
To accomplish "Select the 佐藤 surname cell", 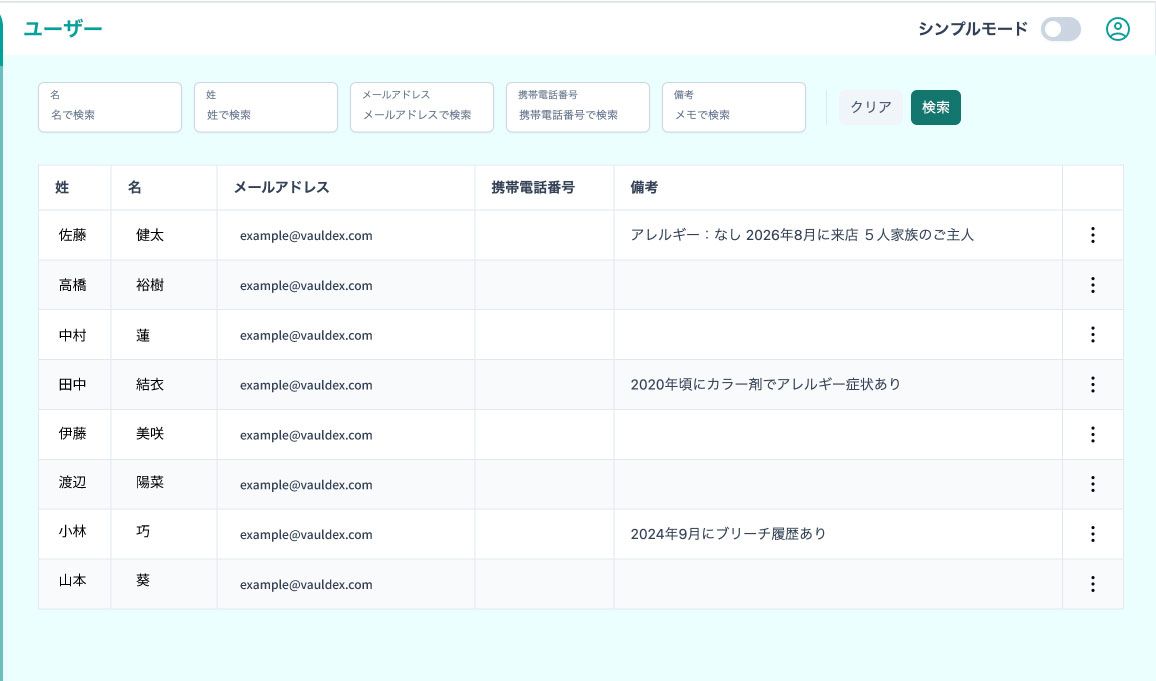I will [x=72, y=235].
